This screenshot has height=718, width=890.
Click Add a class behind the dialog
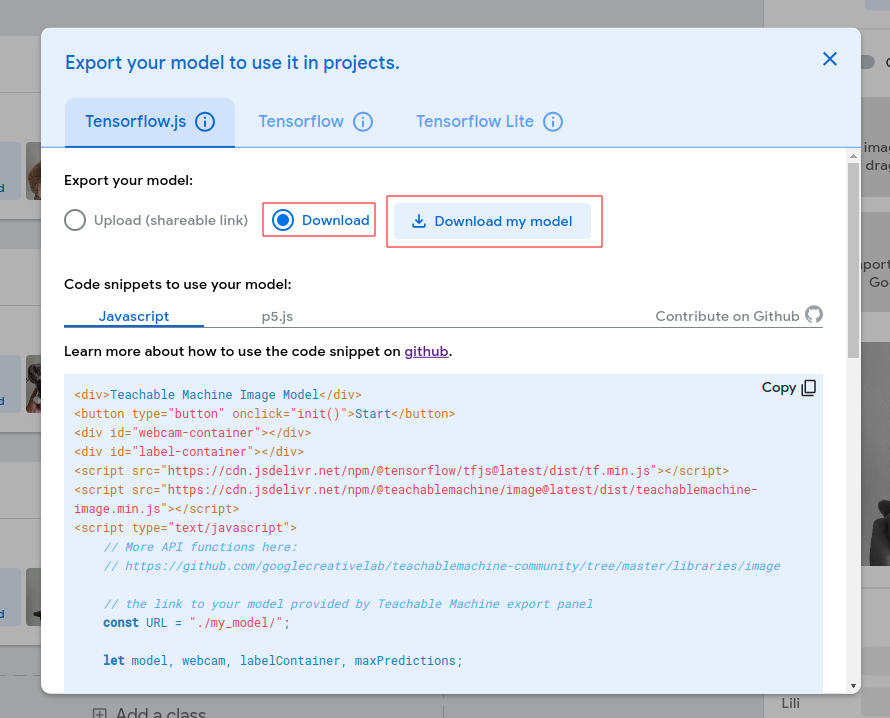click(x=150, y=712)
